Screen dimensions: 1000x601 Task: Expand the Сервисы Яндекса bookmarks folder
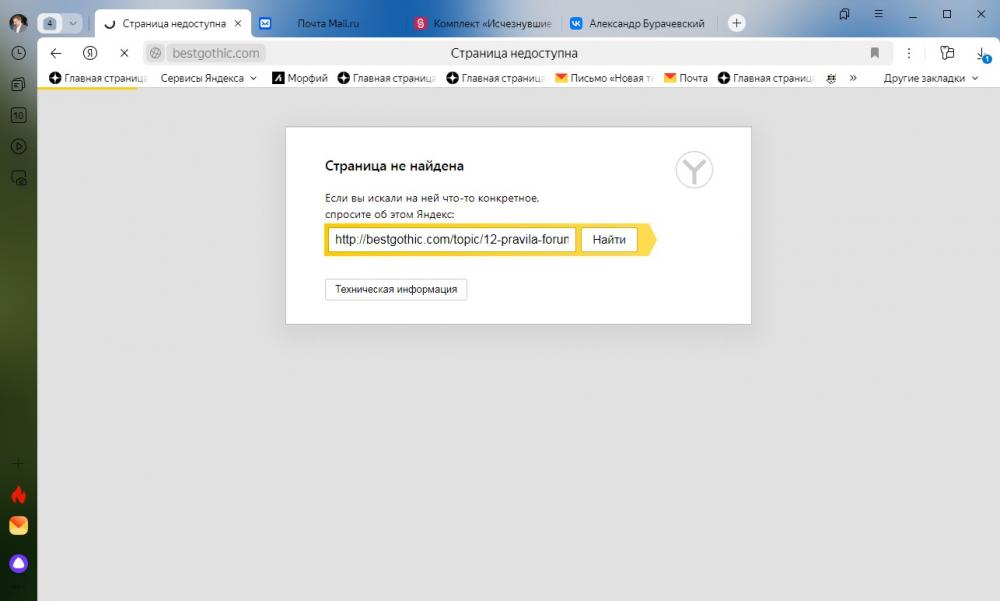click(x=208, y=78)
